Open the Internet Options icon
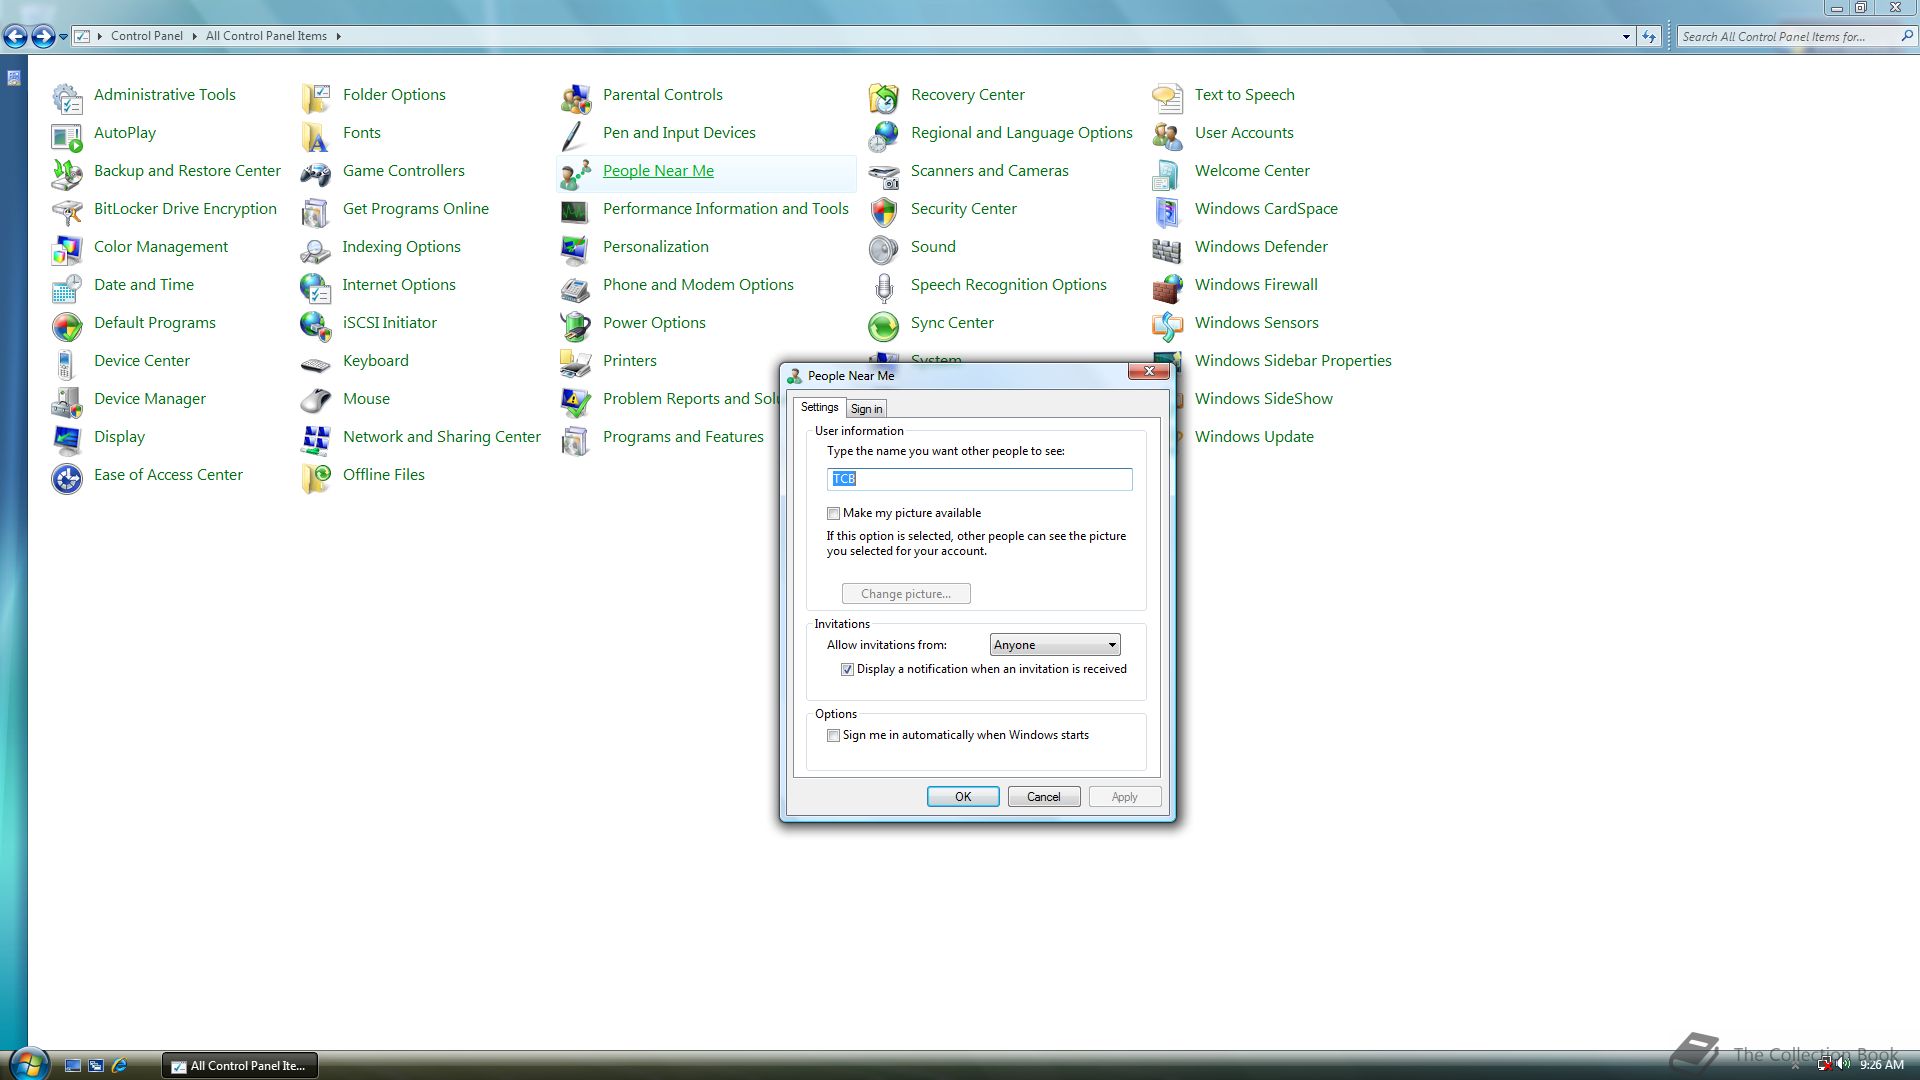Image resolution: width=1920 pixels, height=1080 pixels. tap(316, 287)
